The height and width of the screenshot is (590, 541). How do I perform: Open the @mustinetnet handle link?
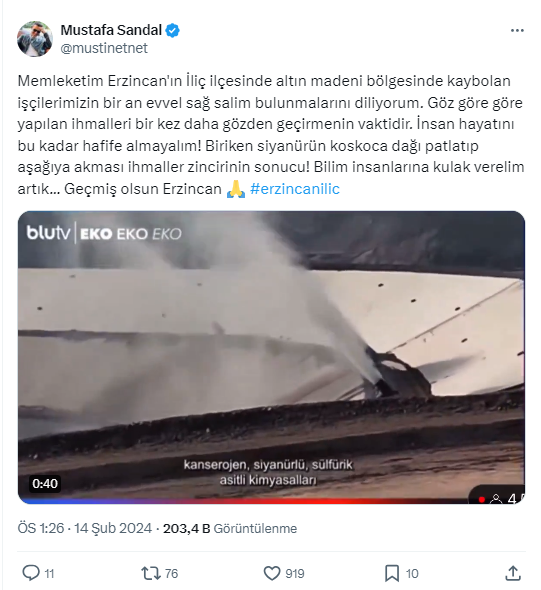(104, 48)
